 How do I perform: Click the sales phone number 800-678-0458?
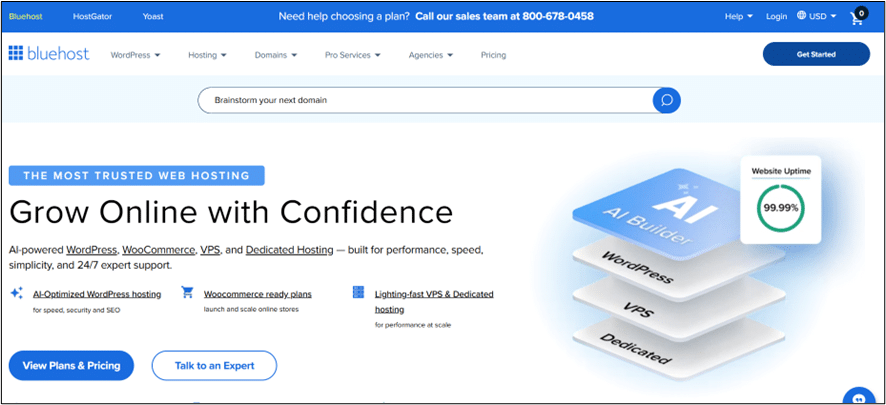(x=558, y=16)
